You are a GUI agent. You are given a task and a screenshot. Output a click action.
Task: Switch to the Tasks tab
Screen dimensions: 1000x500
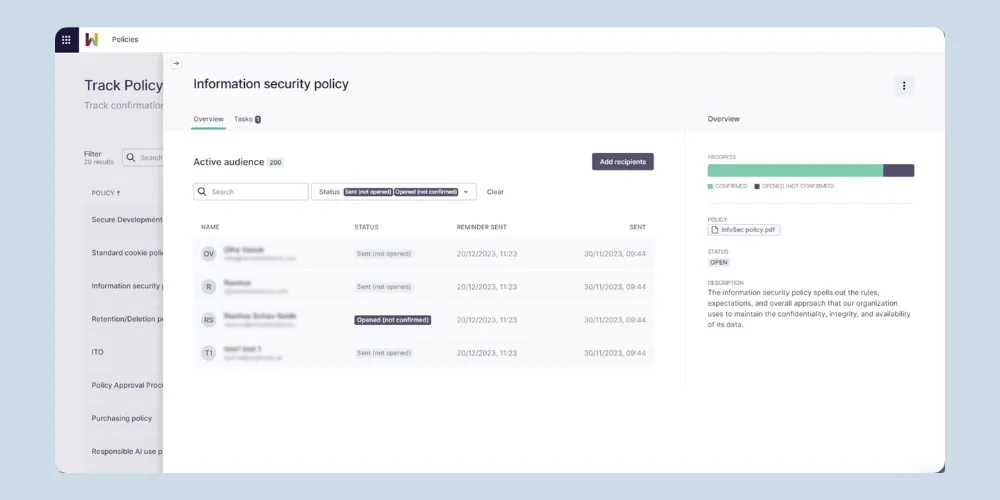(x=247, y=119)
